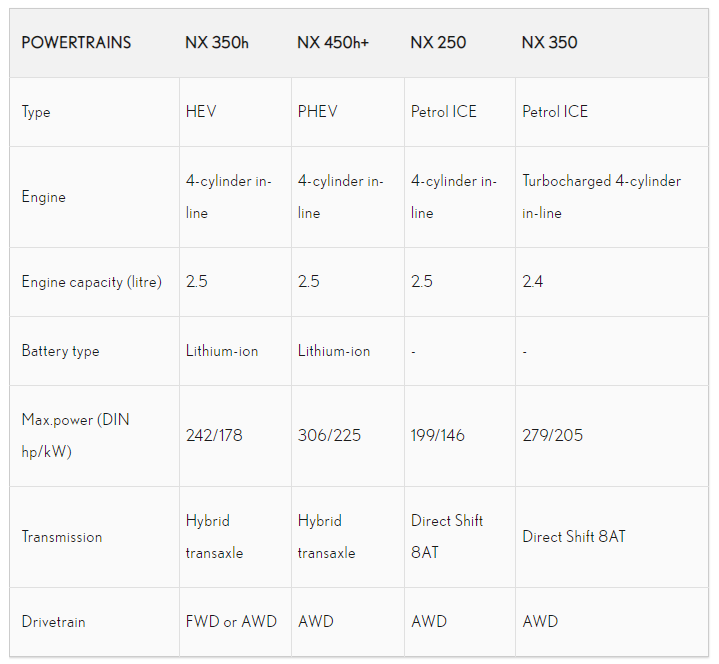This screenshot has width=719, height=664.
Task: Select the Engine capacity (litre) label
Action: click(92, 282)
